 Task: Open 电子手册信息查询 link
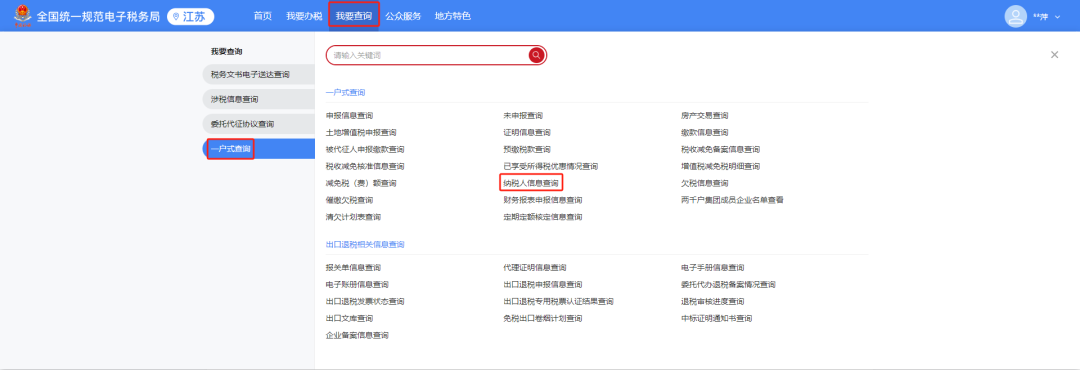click(x=713, y=267)
